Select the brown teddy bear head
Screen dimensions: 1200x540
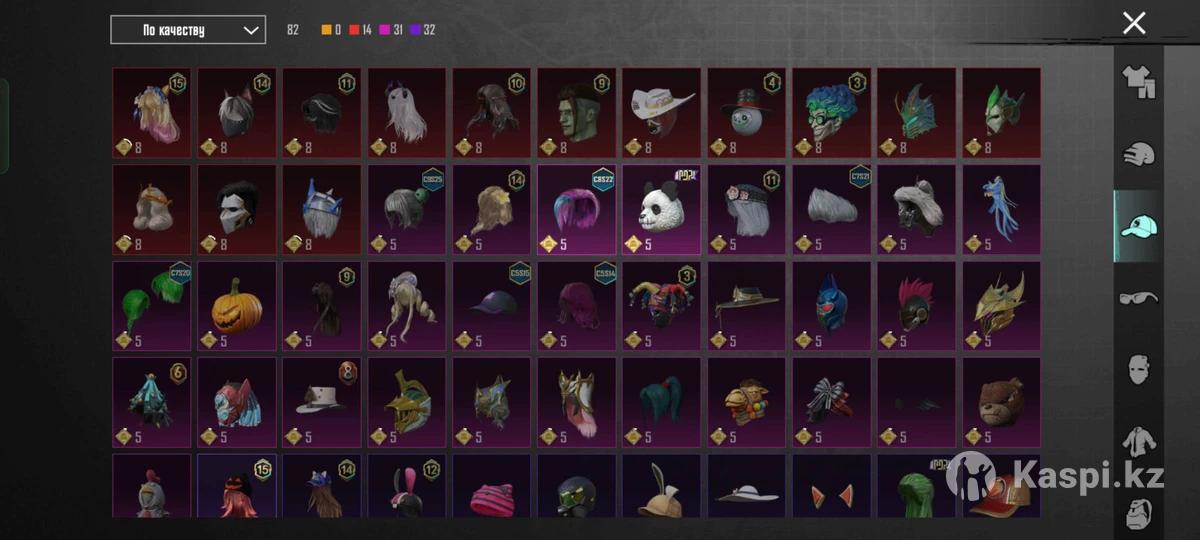pyautogui.click(x=1001, y=403)
